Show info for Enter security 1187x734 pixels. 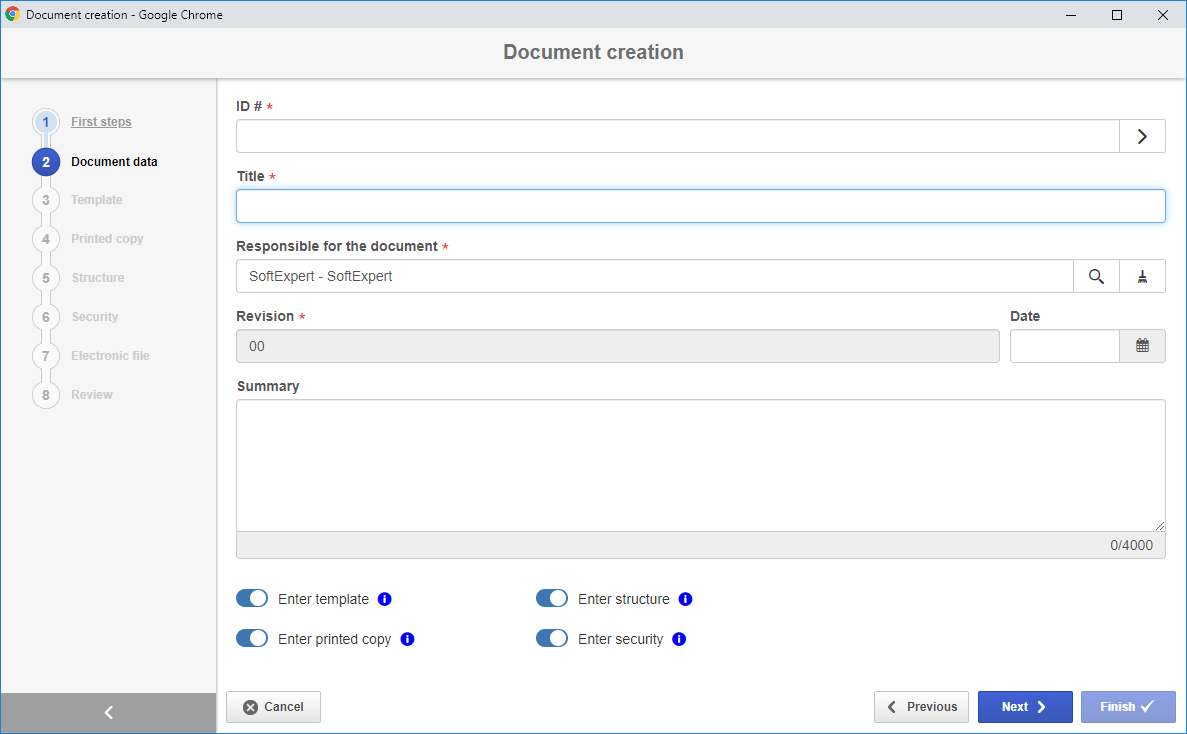(679, 639)
